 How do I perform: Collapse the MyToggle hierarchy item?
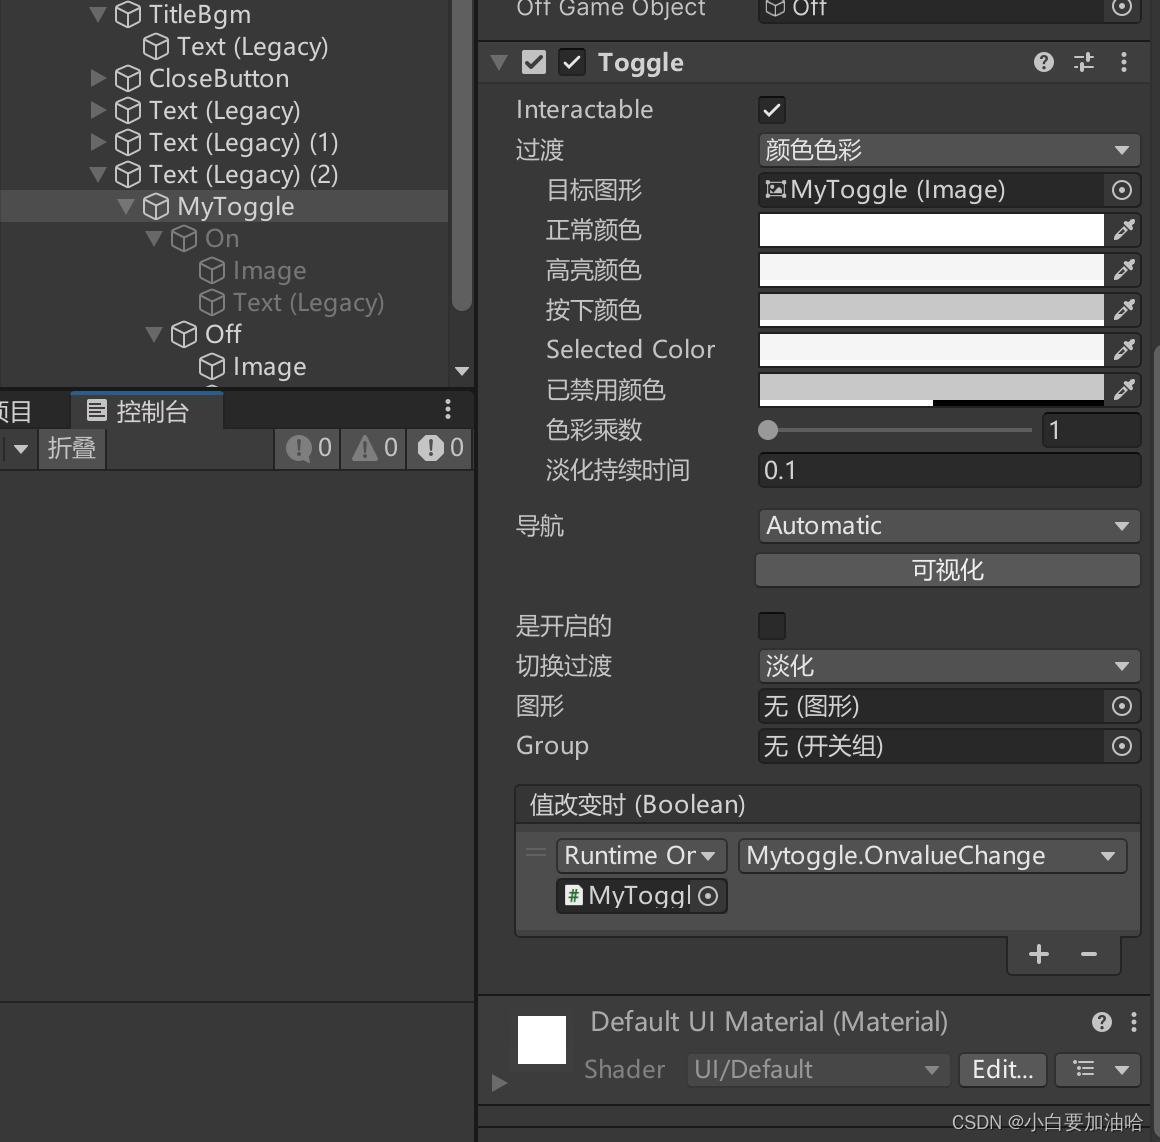[x=126, y=206]
